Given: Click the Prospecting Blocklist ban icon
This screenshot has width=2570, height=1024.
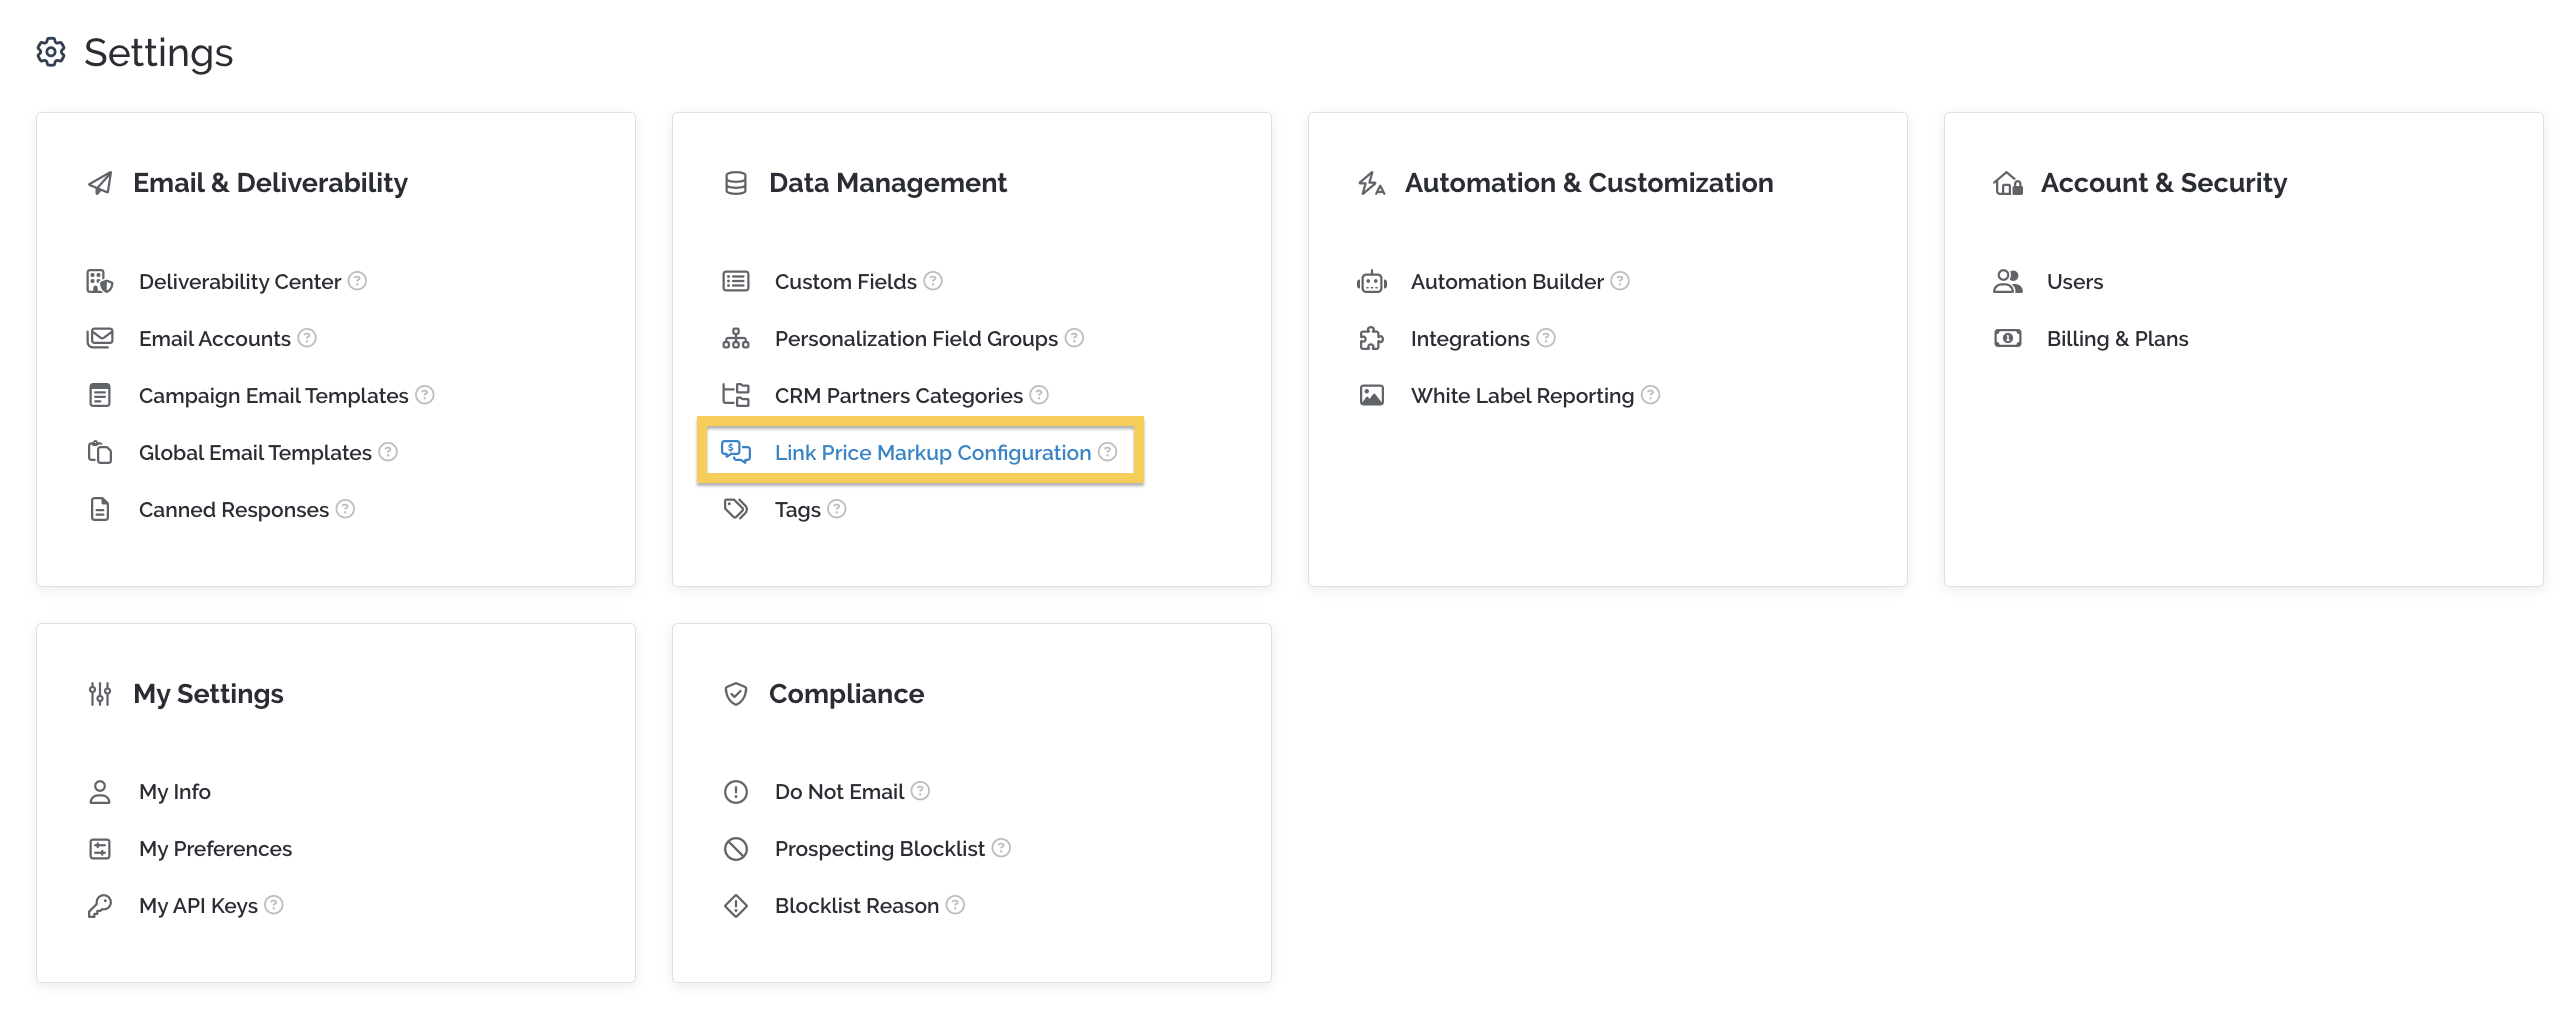Looking at the screenshot, I should pos(736,849).
